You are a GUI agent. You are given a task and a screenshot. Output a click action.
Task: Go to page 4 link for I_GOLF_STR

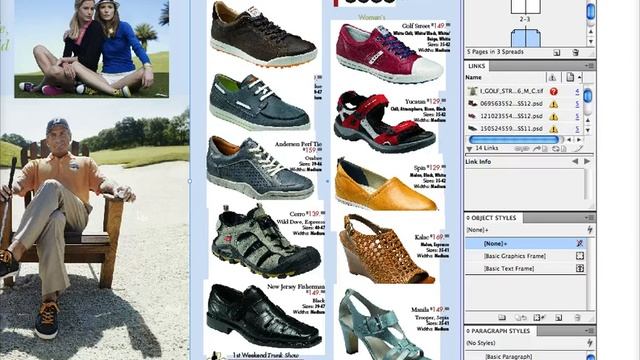click(x=577, y=91)
